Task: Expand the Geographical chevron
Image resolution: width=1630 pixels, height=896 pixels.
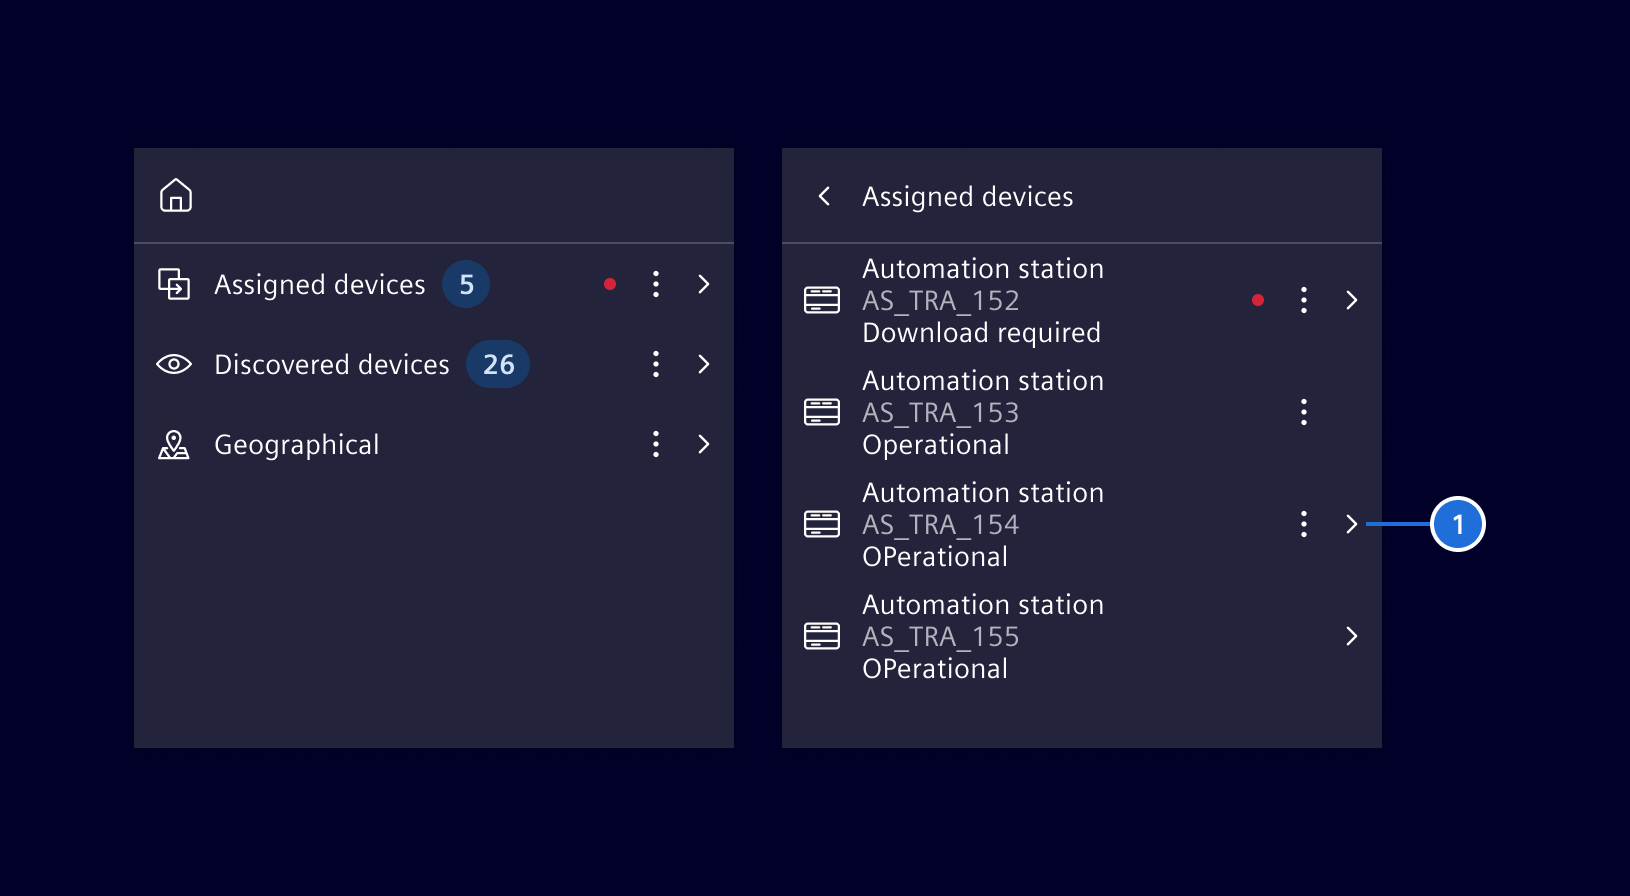Action: [x=704, y=444]
